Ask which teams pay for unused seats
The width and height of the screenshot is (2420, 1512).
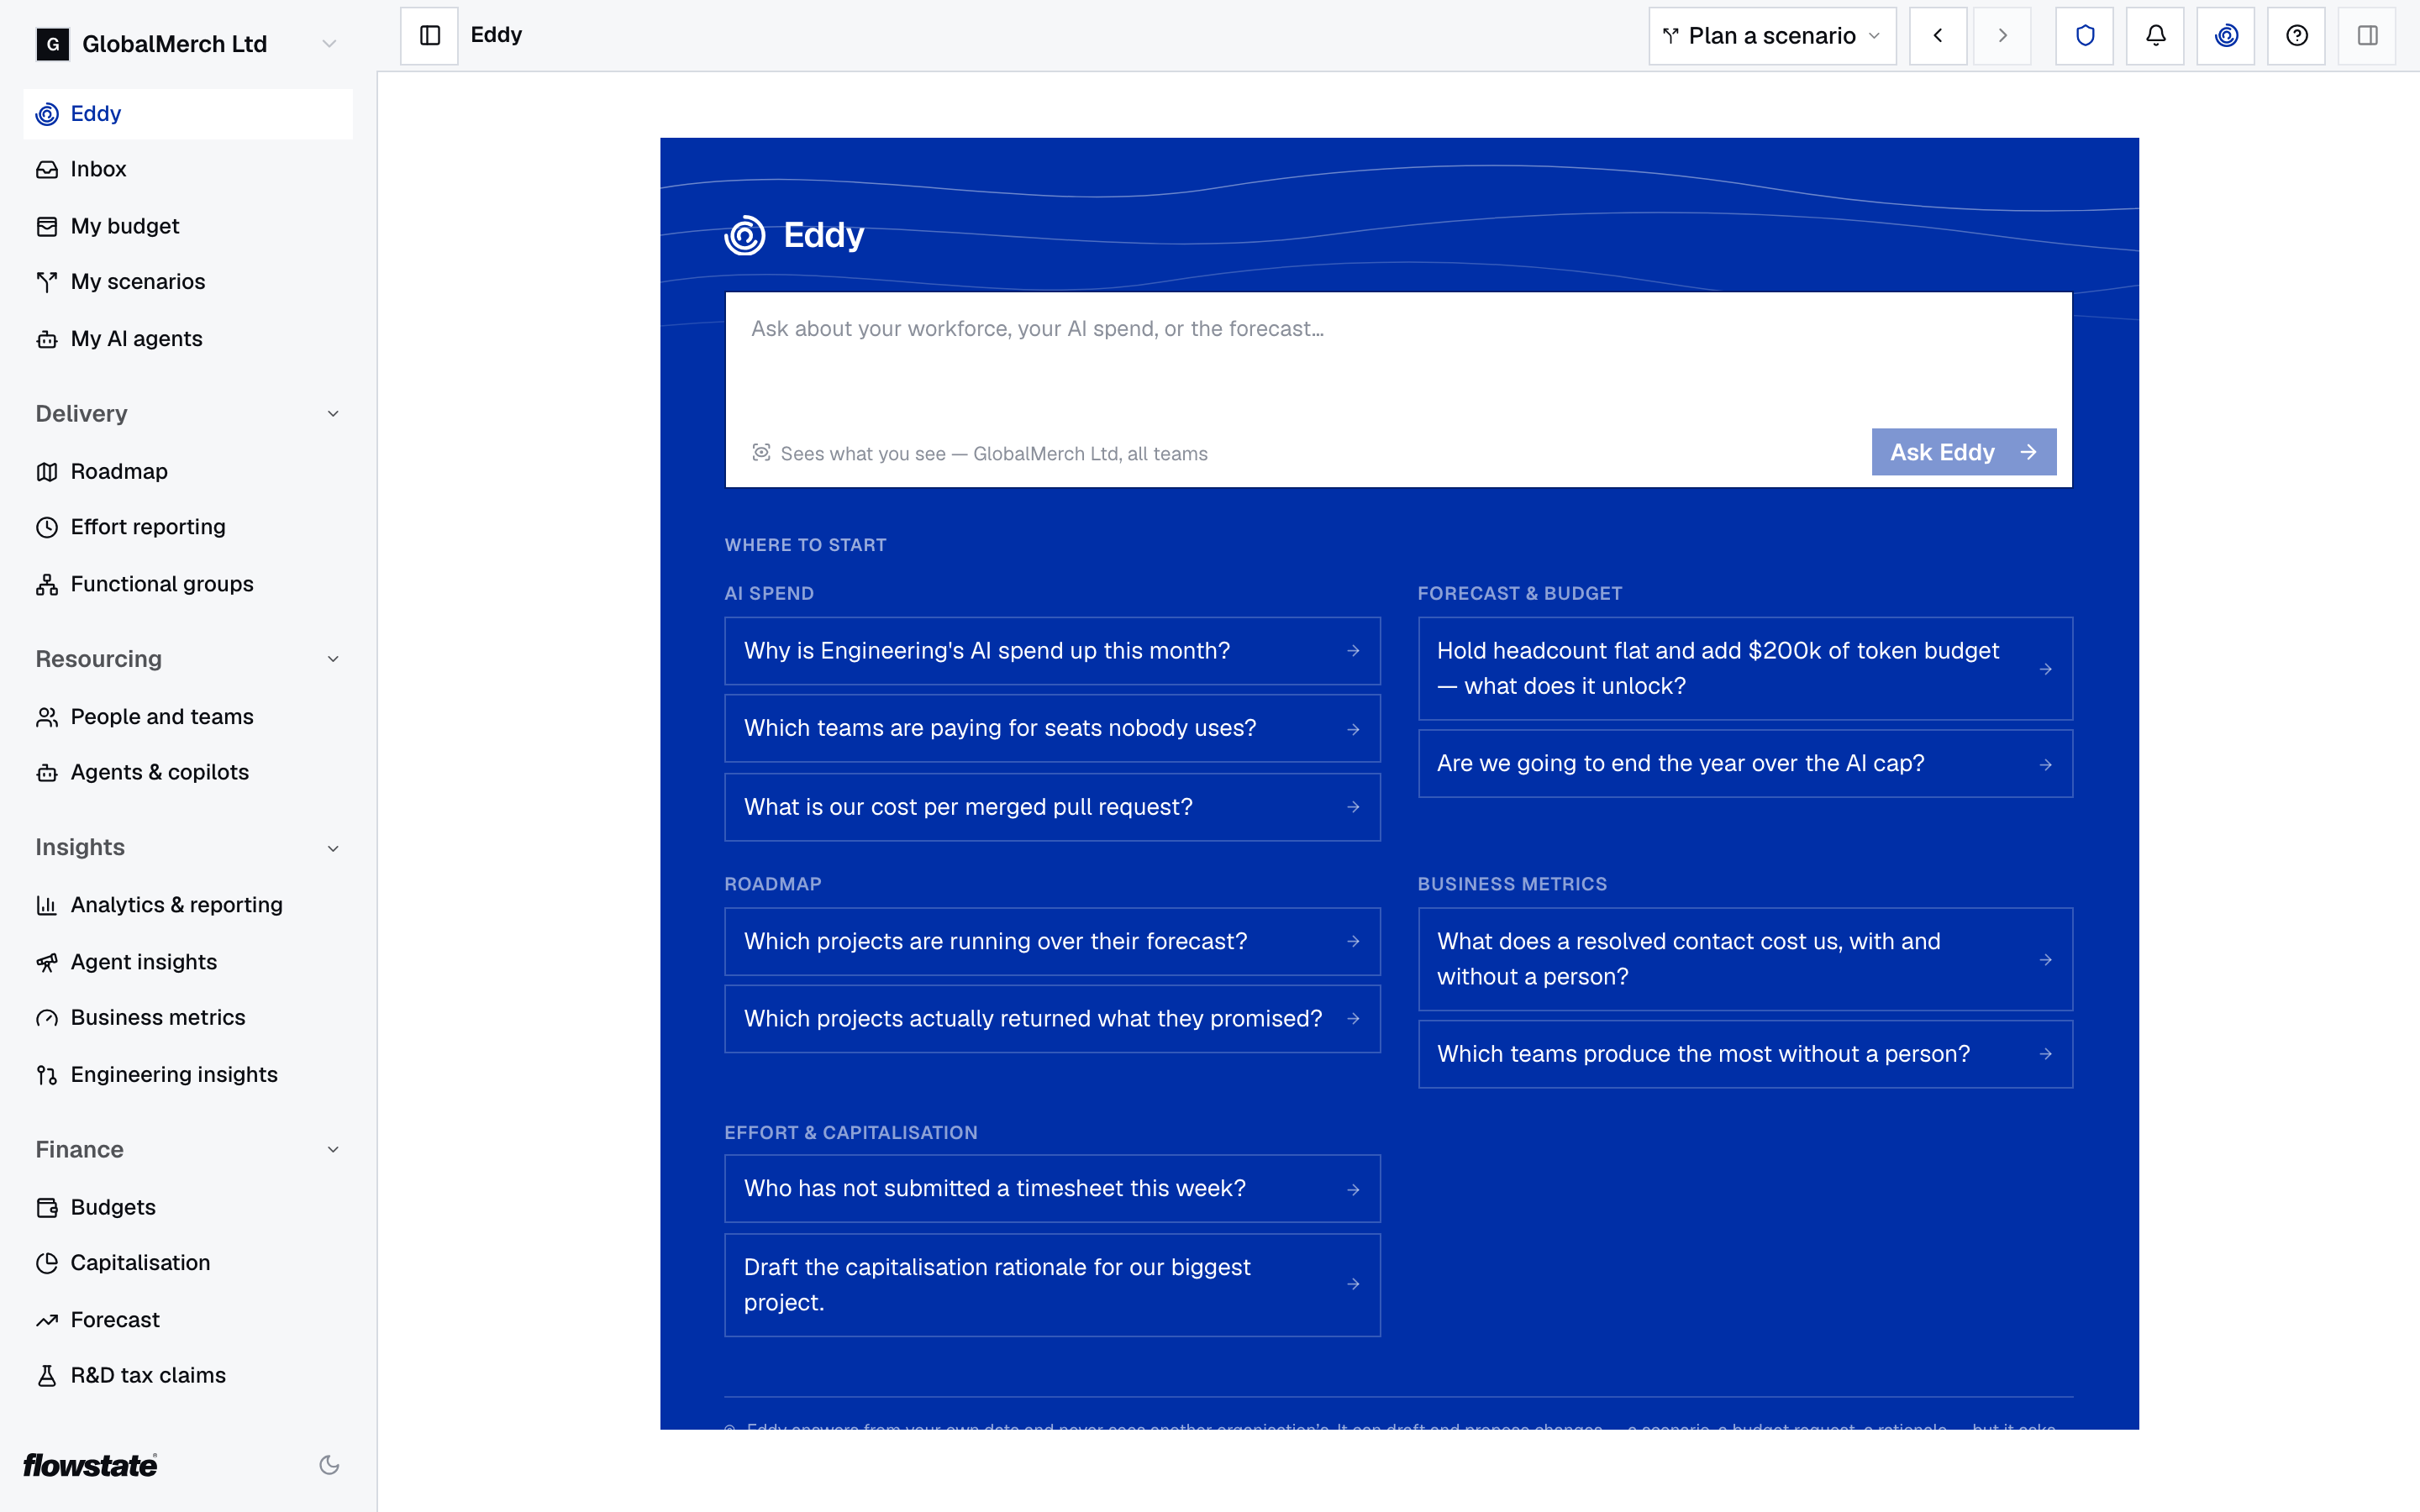coord(1052,728)
